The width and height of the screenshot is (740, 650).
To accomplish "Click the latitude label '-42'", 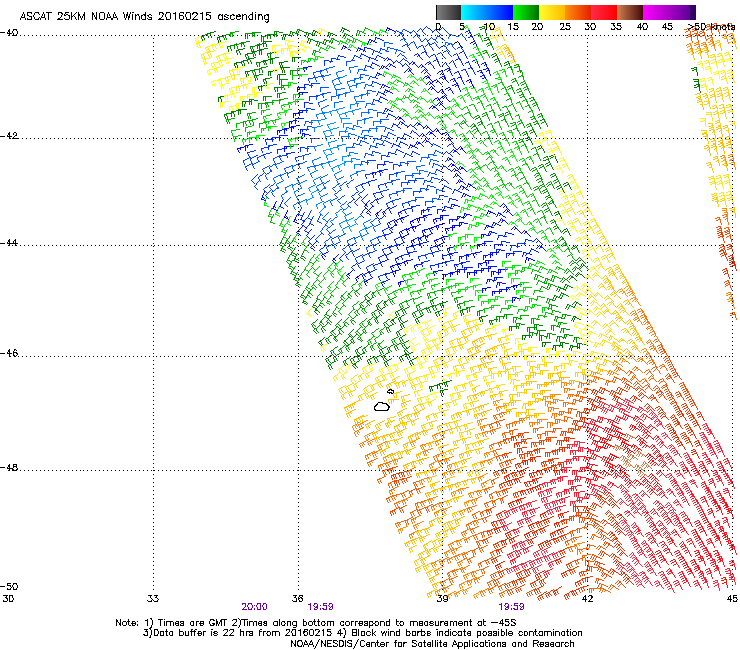I will 10,136.
